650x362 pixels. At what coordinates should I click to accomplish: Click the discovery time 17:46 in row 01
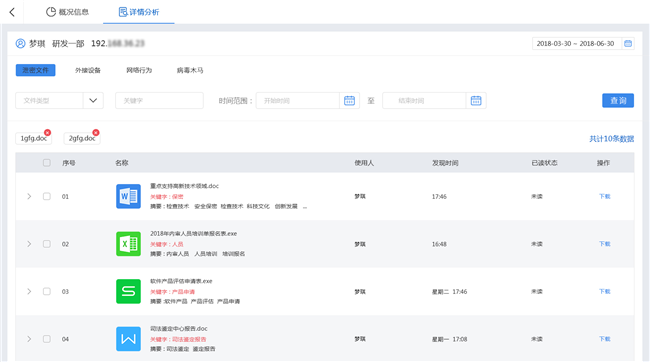tap(439, 196)
